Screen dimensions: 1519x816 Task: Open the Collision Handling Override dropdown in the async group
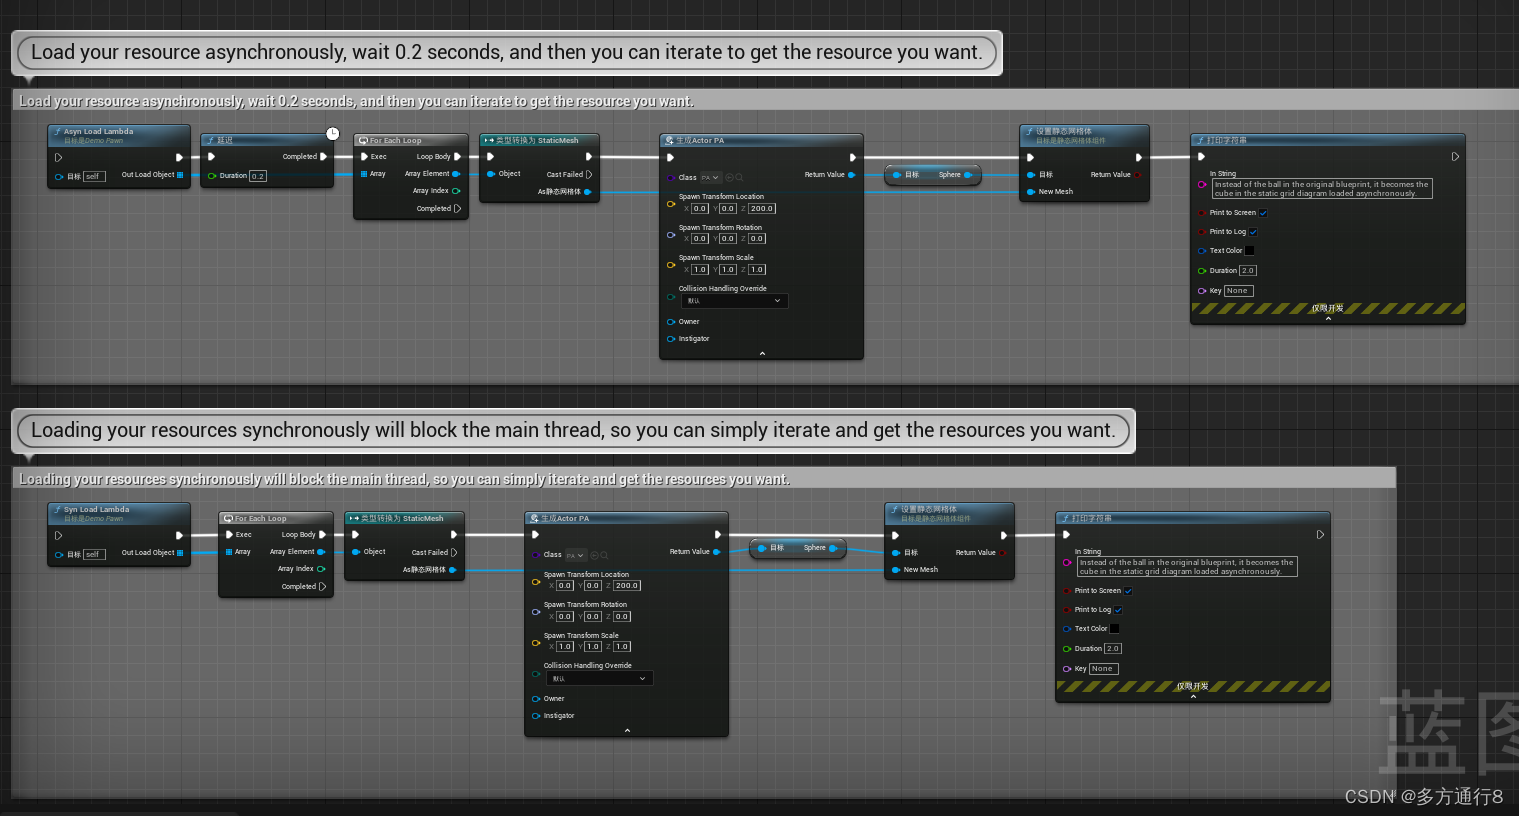point(734,301)
